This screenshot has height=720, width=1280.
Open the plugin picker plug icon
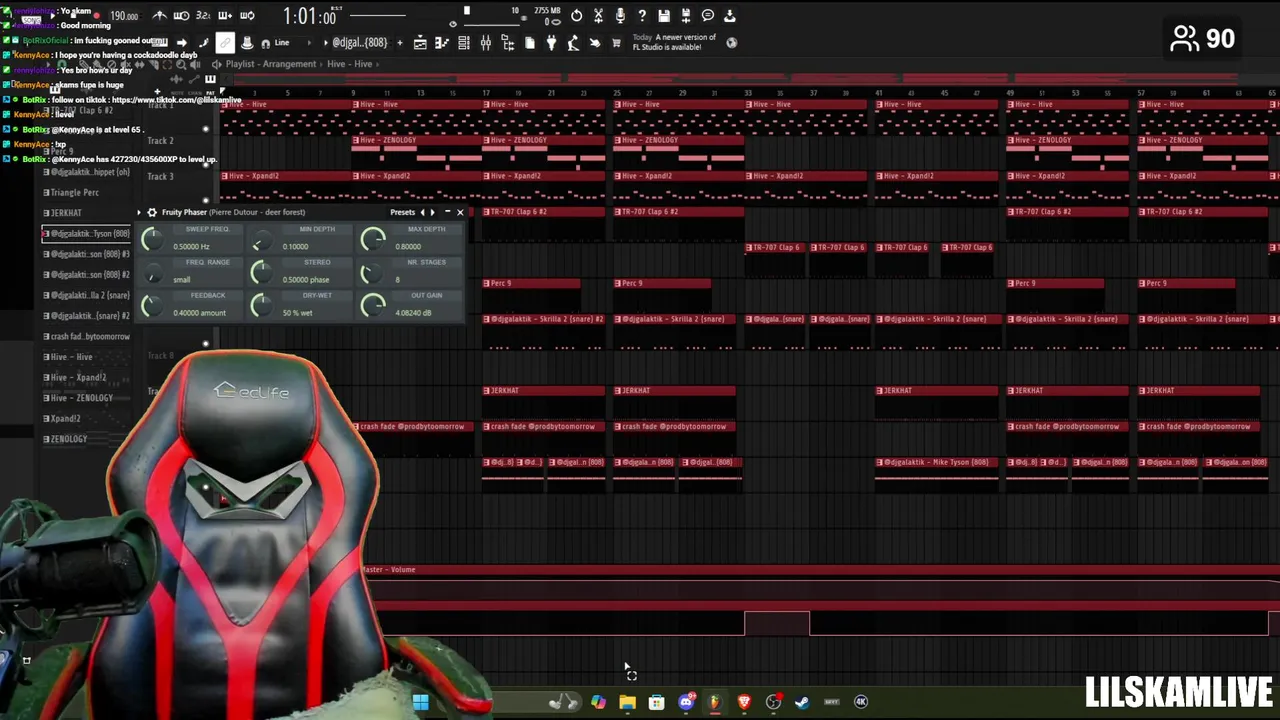(551, 43)
